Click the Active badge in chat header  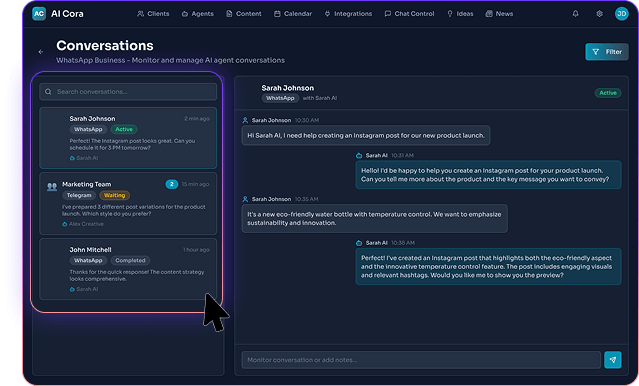[x=608, y=93]
